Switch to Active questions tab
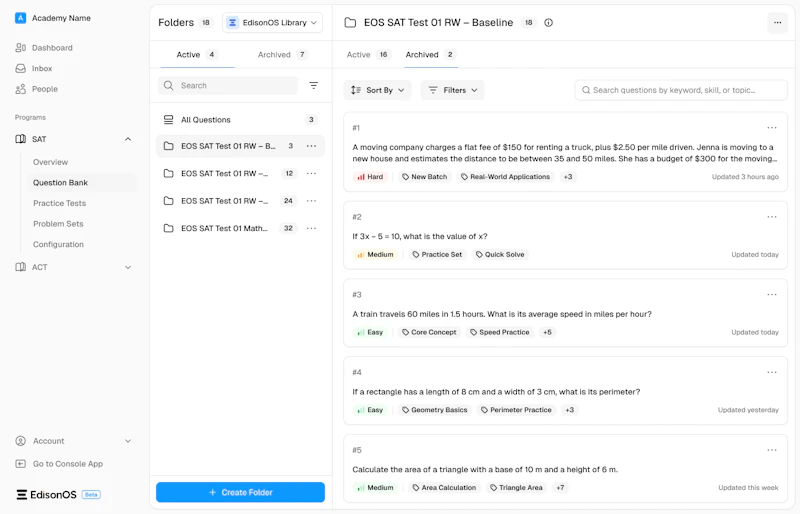The height and width of the screenshot is (514, 800). (x=367, y=55)
